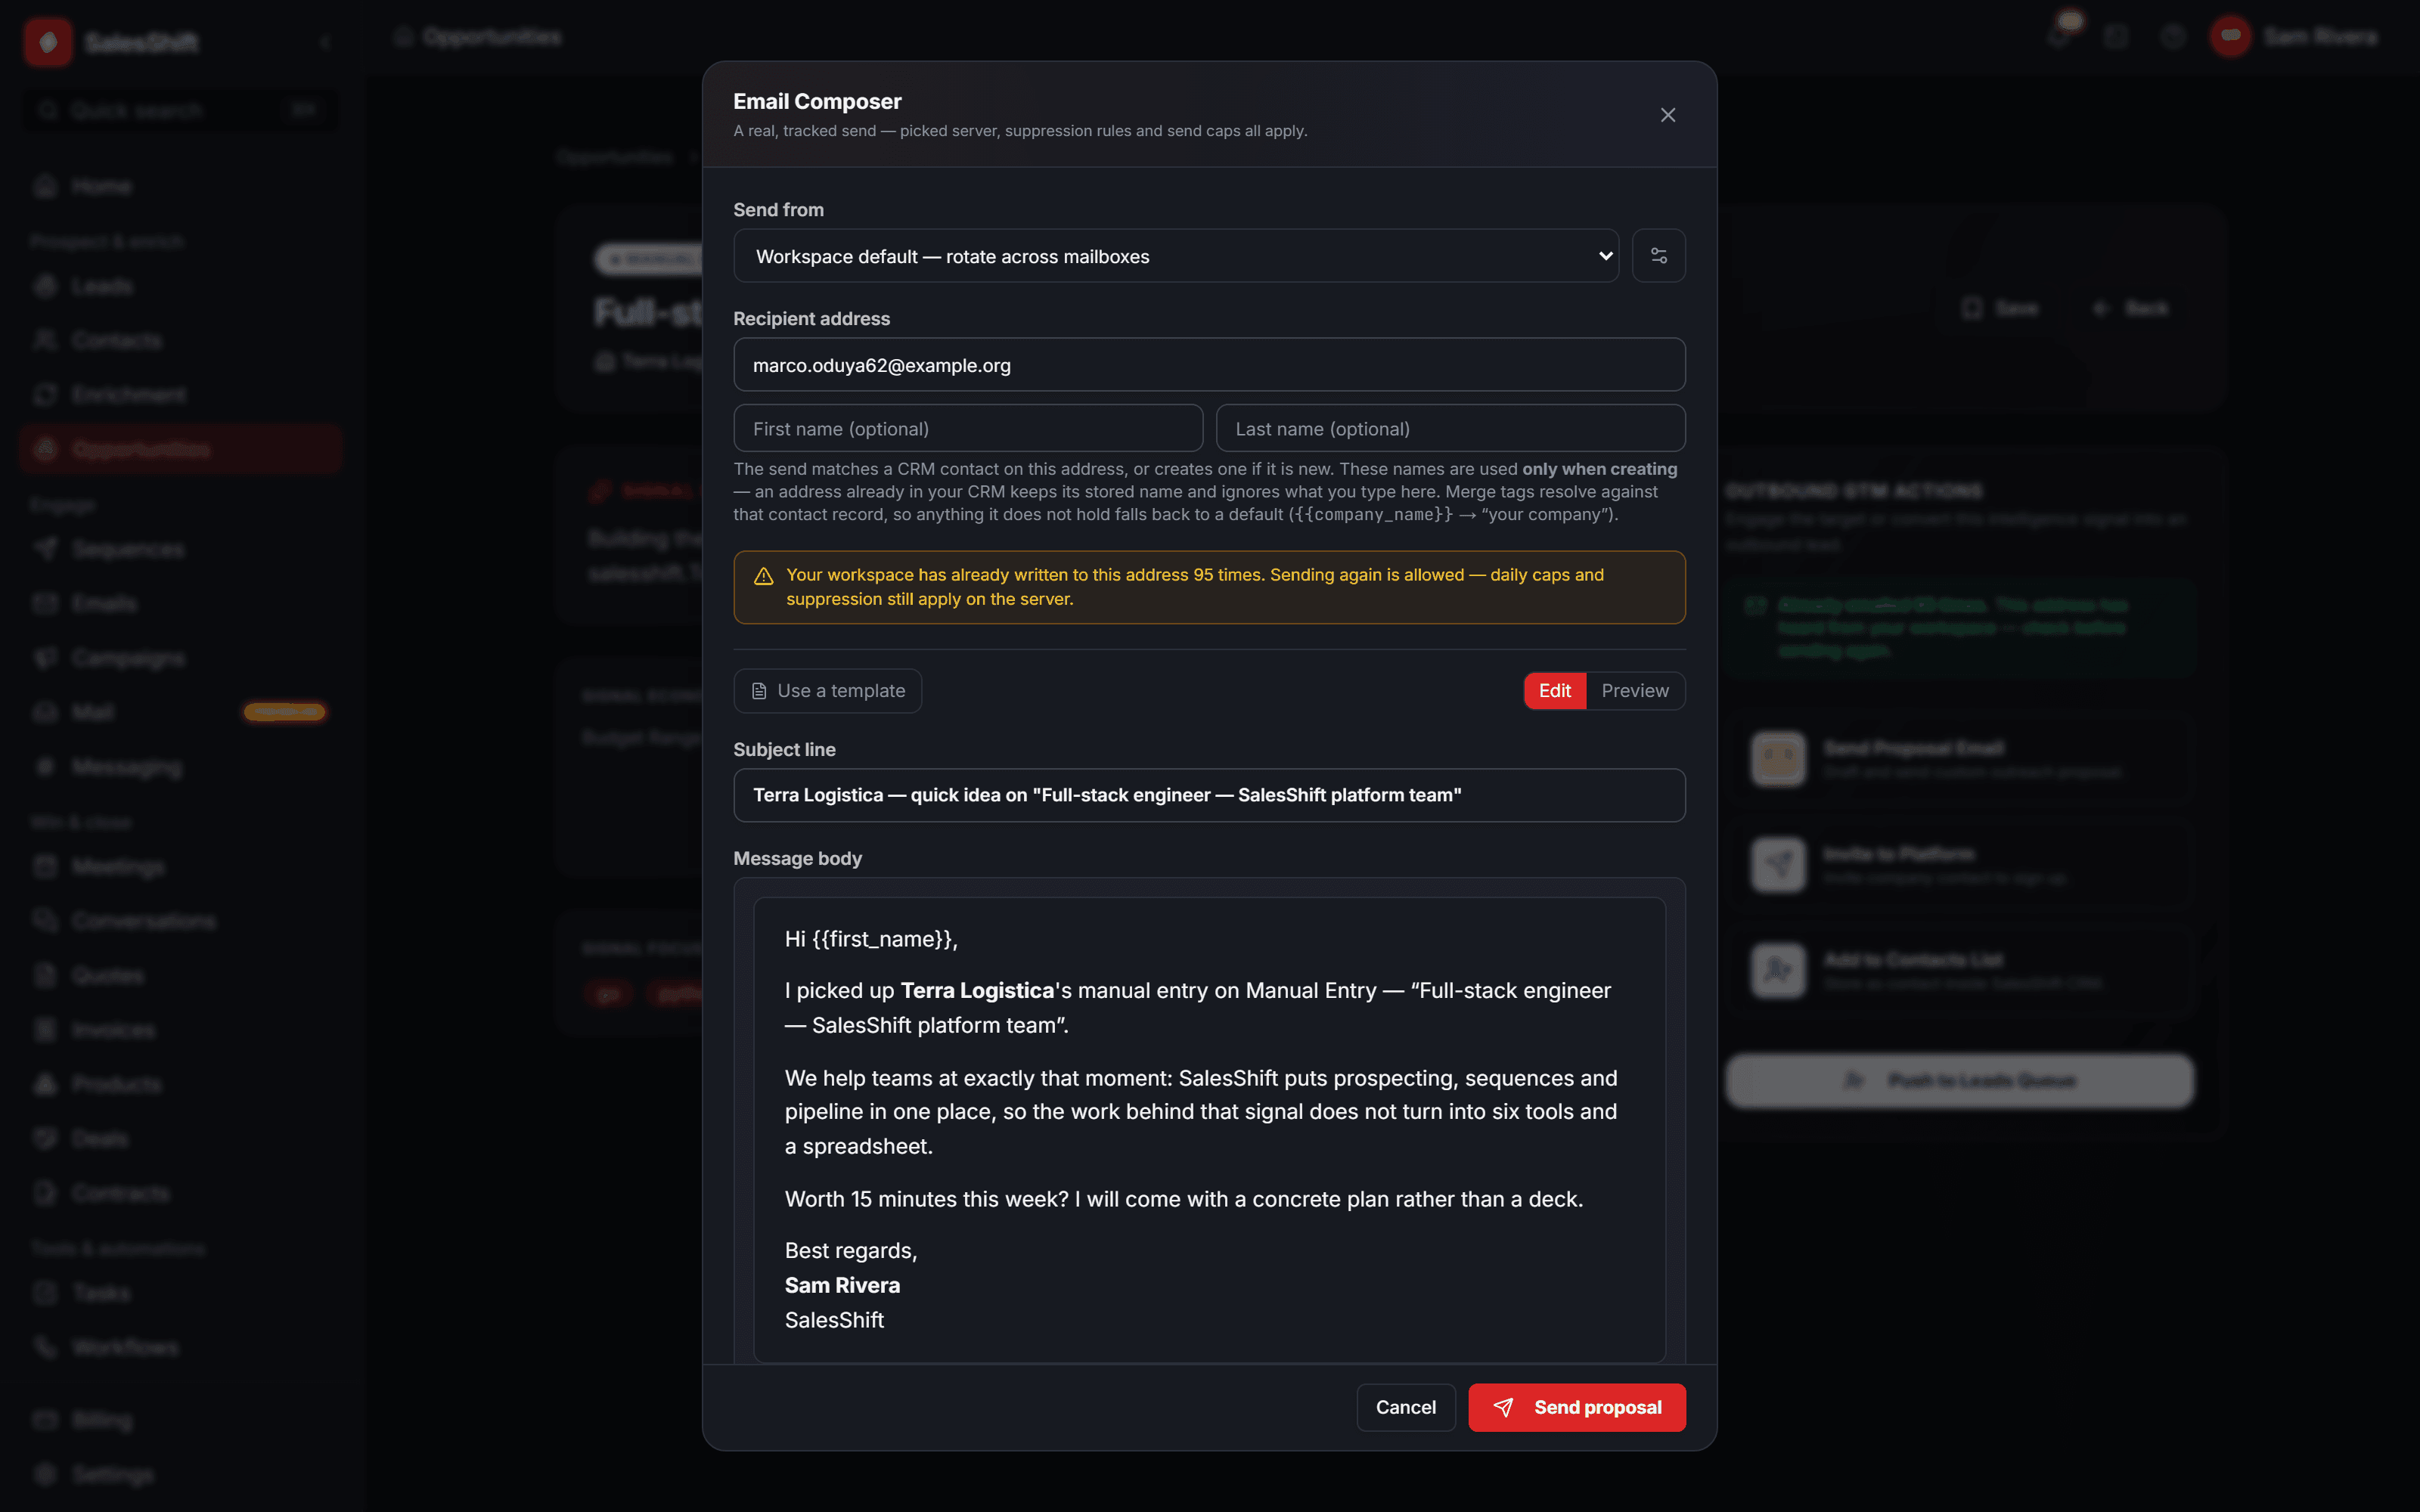
Task: Open Deals in the background sidebar
Action: 180,1139
